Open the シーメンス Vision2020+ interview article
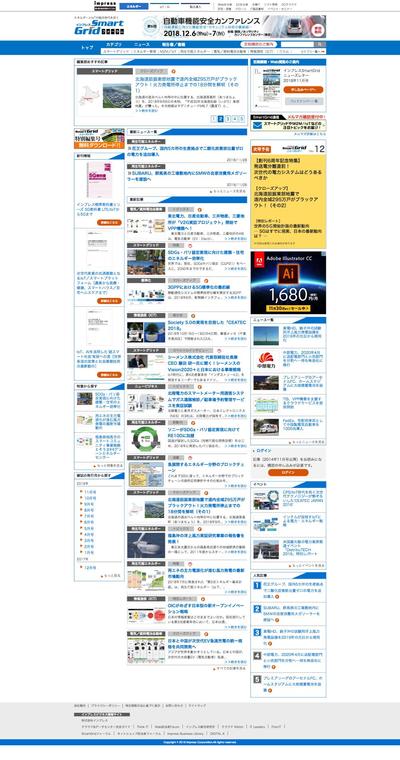 point(206,363)
